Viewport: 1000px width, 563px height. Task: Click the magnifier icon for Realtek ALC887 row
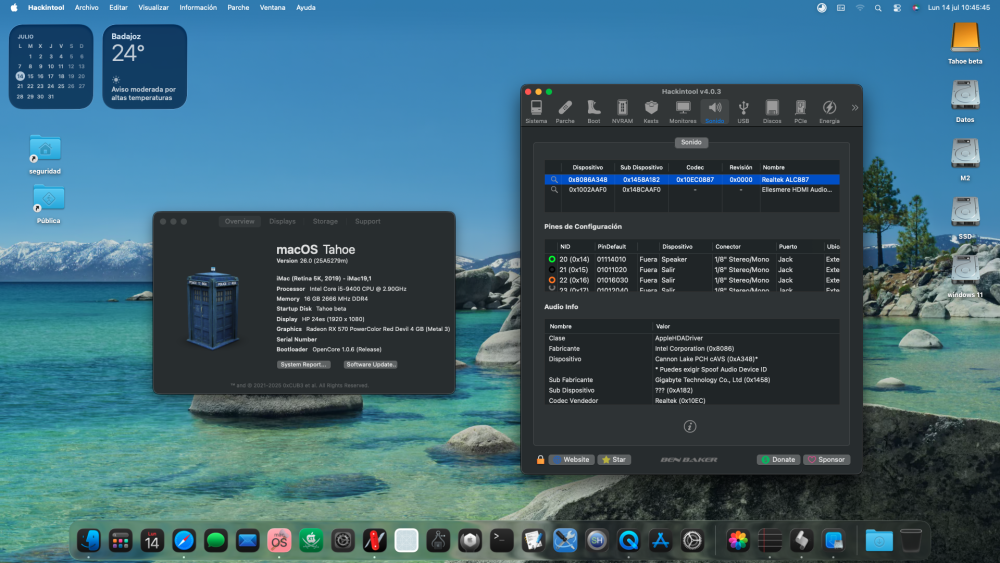click(554, 180)
